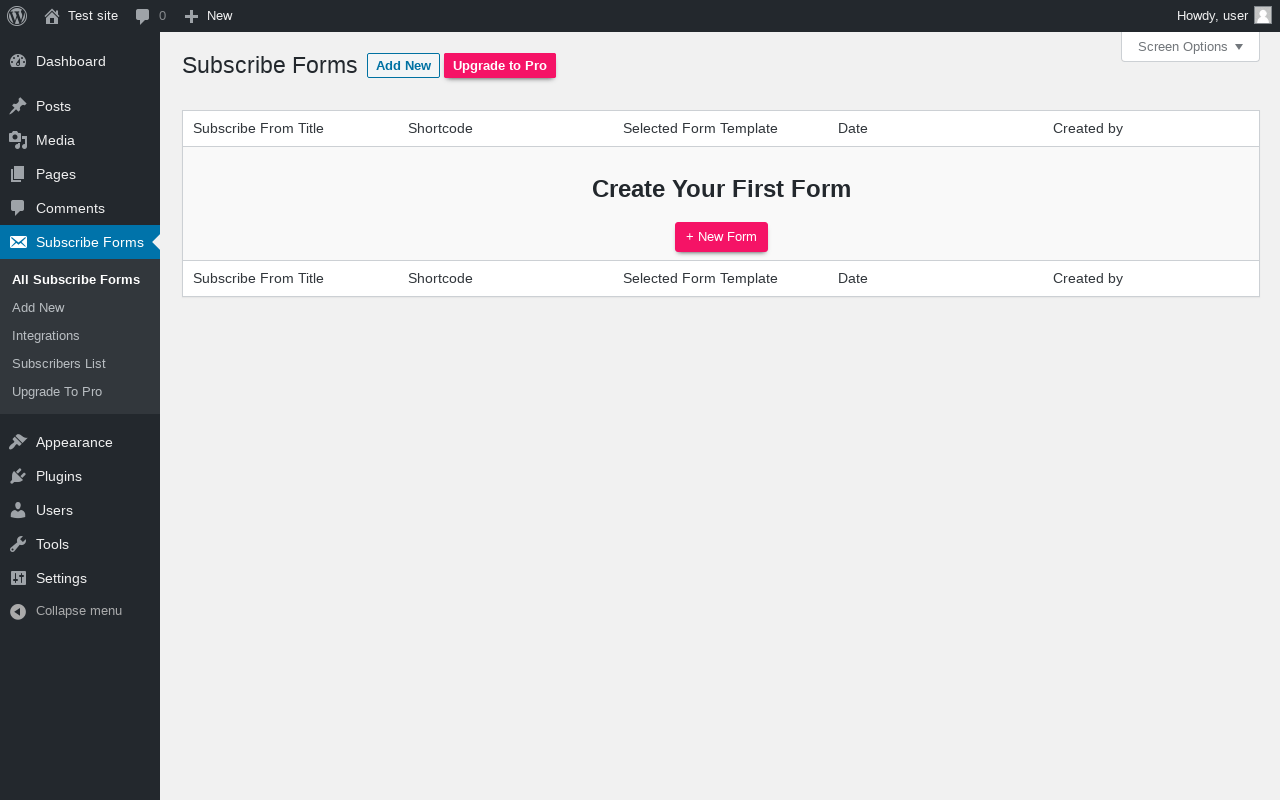Expand the Screen Options dropdown
Viewport: 1280px width, 800px height.
click(x=1190, y=47)
